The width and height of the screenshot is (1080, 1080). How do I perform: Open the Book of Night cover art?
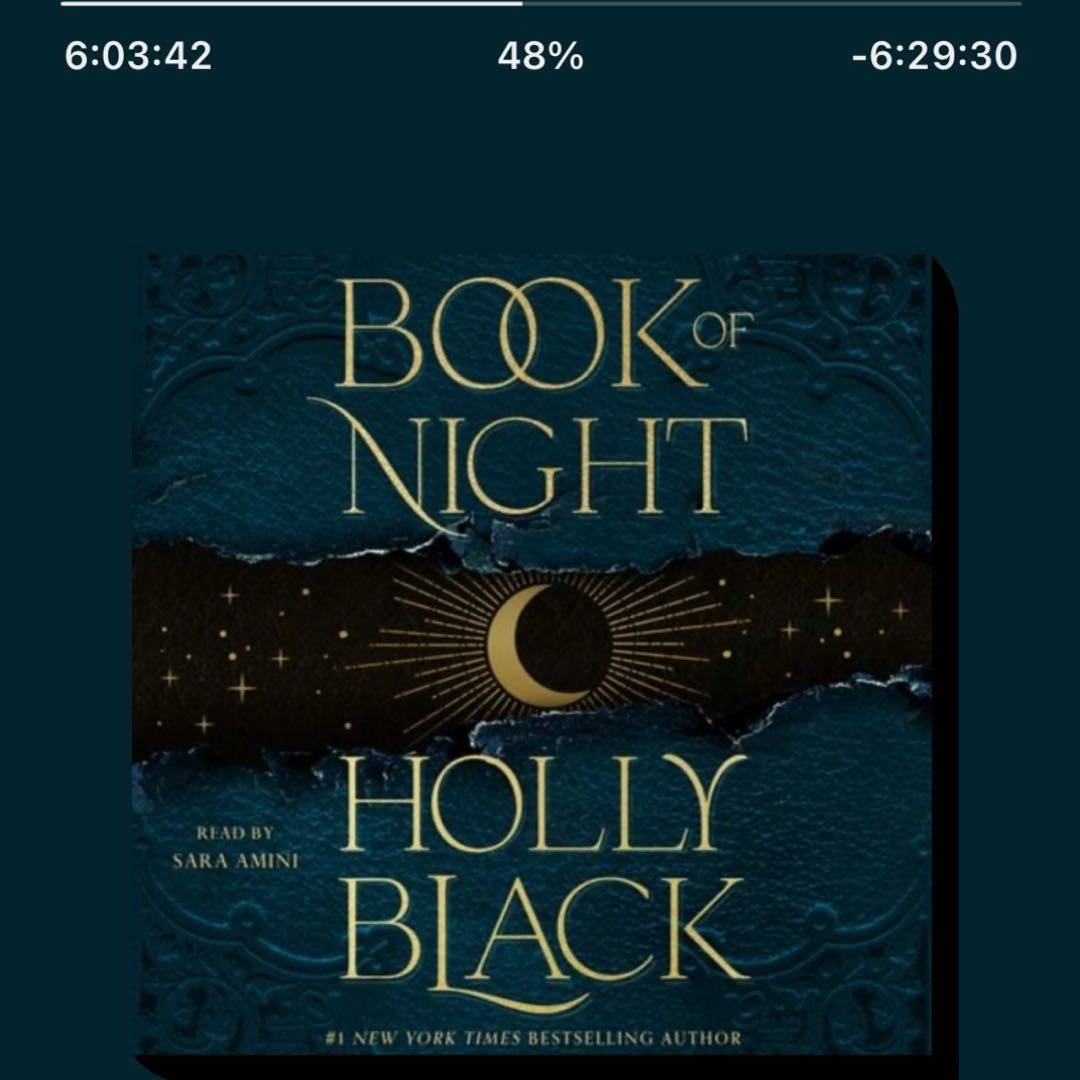coord(532,654)
